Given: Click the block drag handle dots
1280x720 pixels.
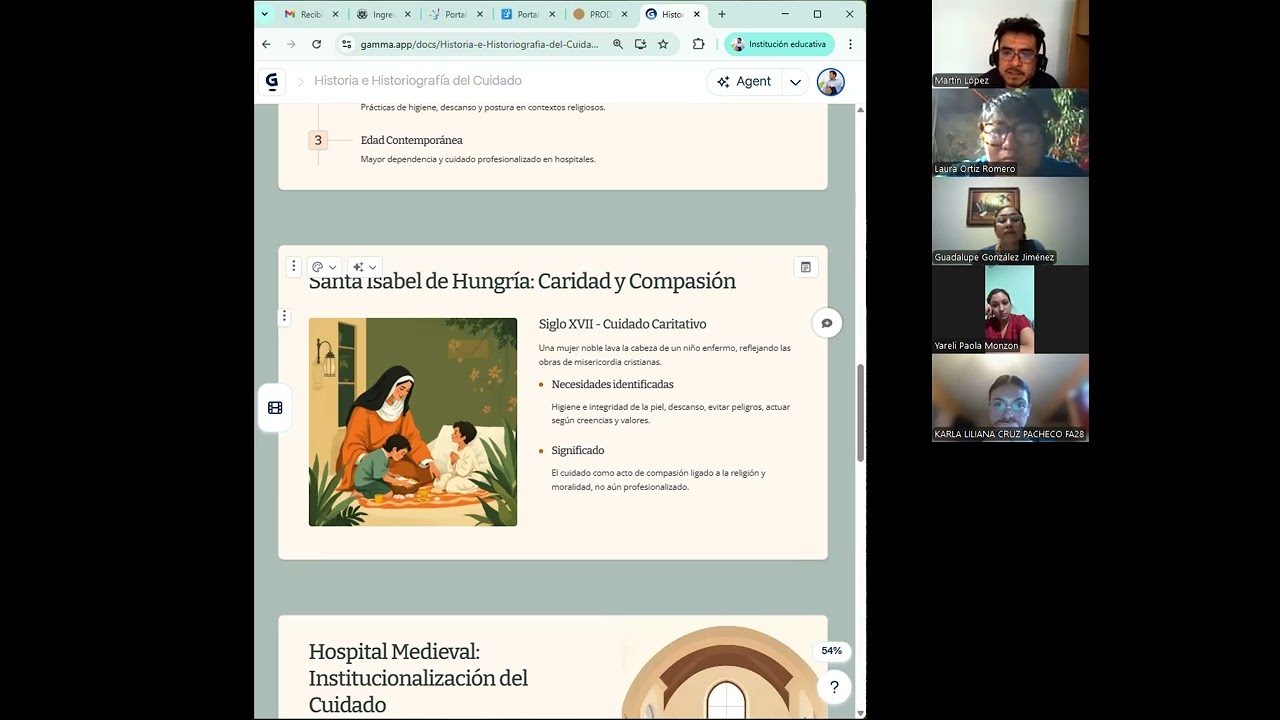Looking at the screenshot, I should (x=284, y=316).
